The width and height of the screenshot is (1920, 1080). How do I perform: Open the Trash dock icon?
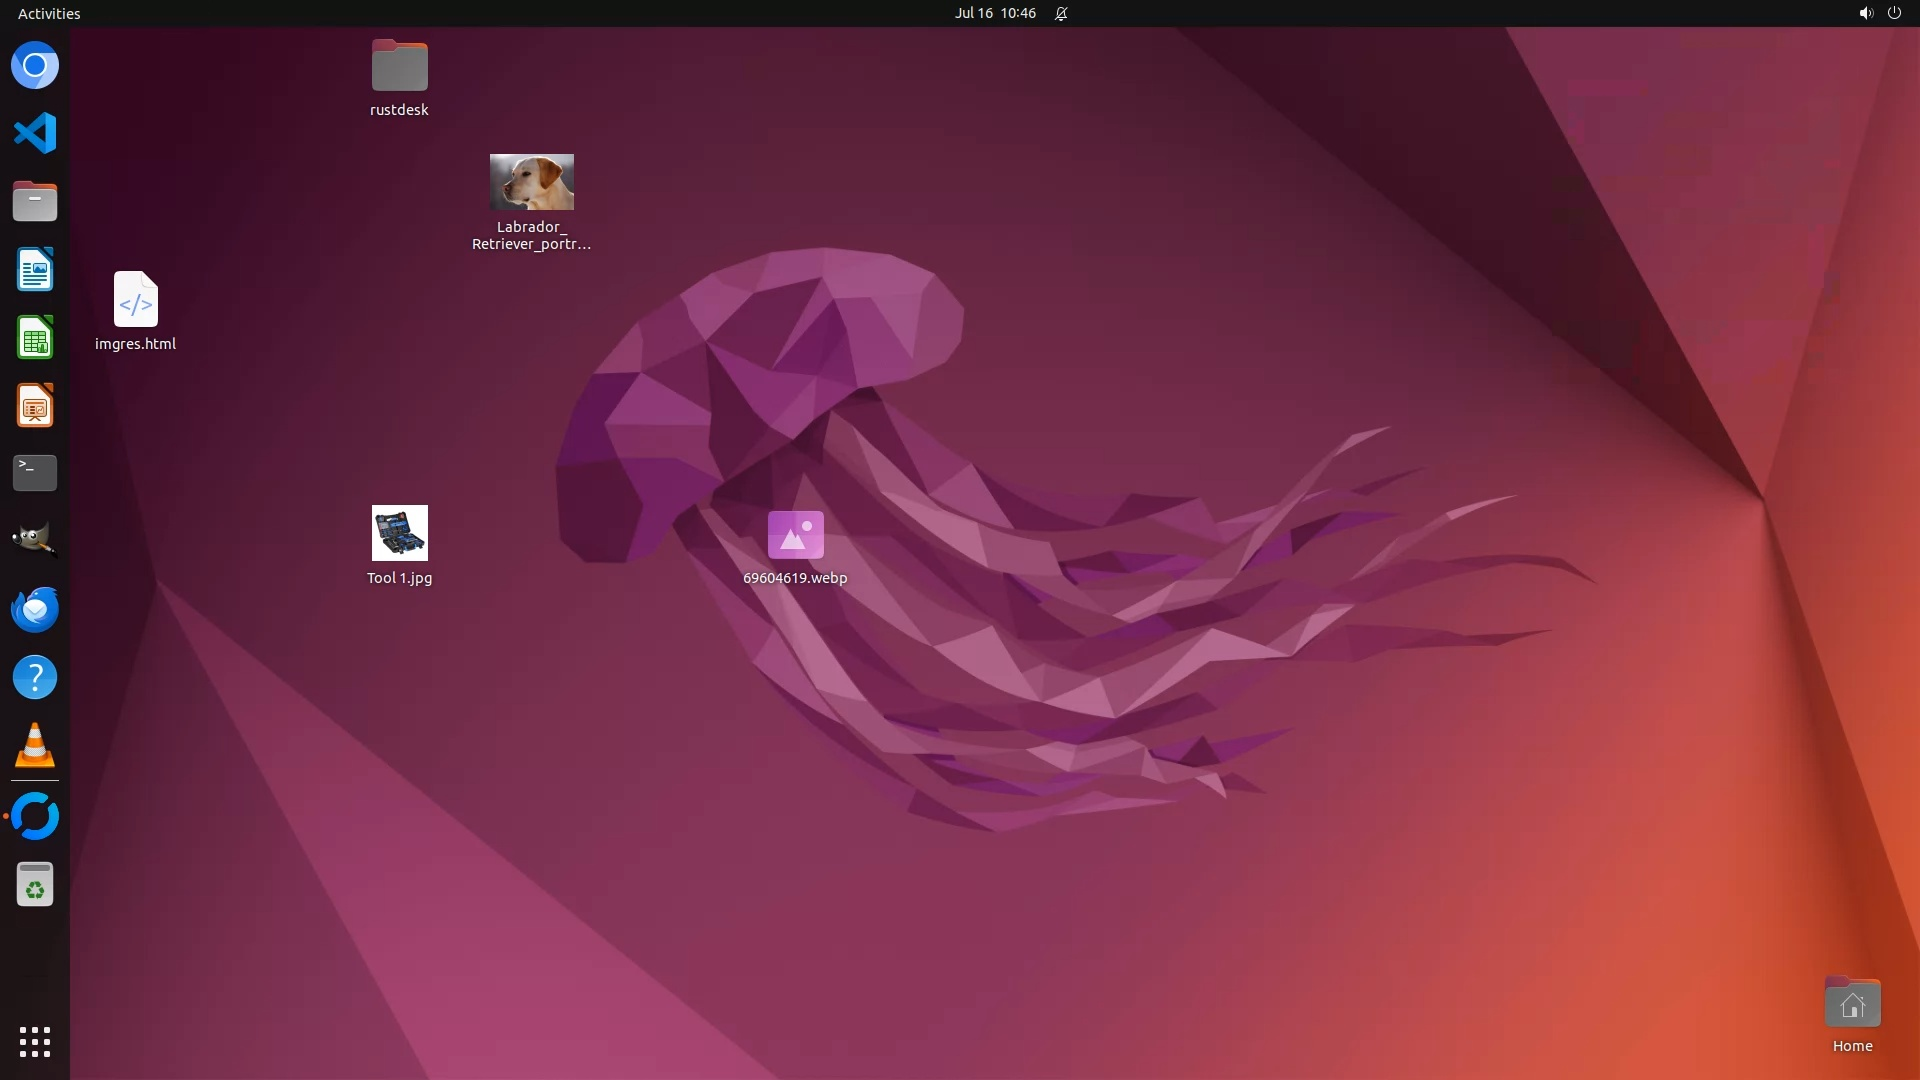pyautogui.click(x=35, y=885)
